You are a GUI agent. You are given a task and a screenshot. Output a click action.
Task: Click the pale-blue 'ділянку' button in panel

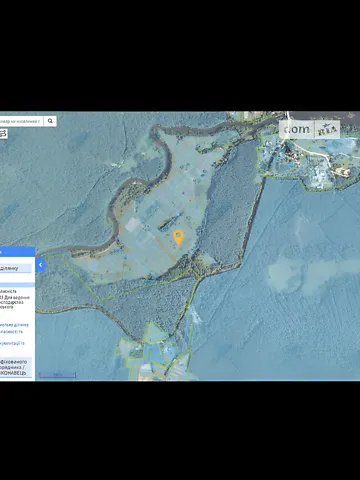[x=16, y=268]
